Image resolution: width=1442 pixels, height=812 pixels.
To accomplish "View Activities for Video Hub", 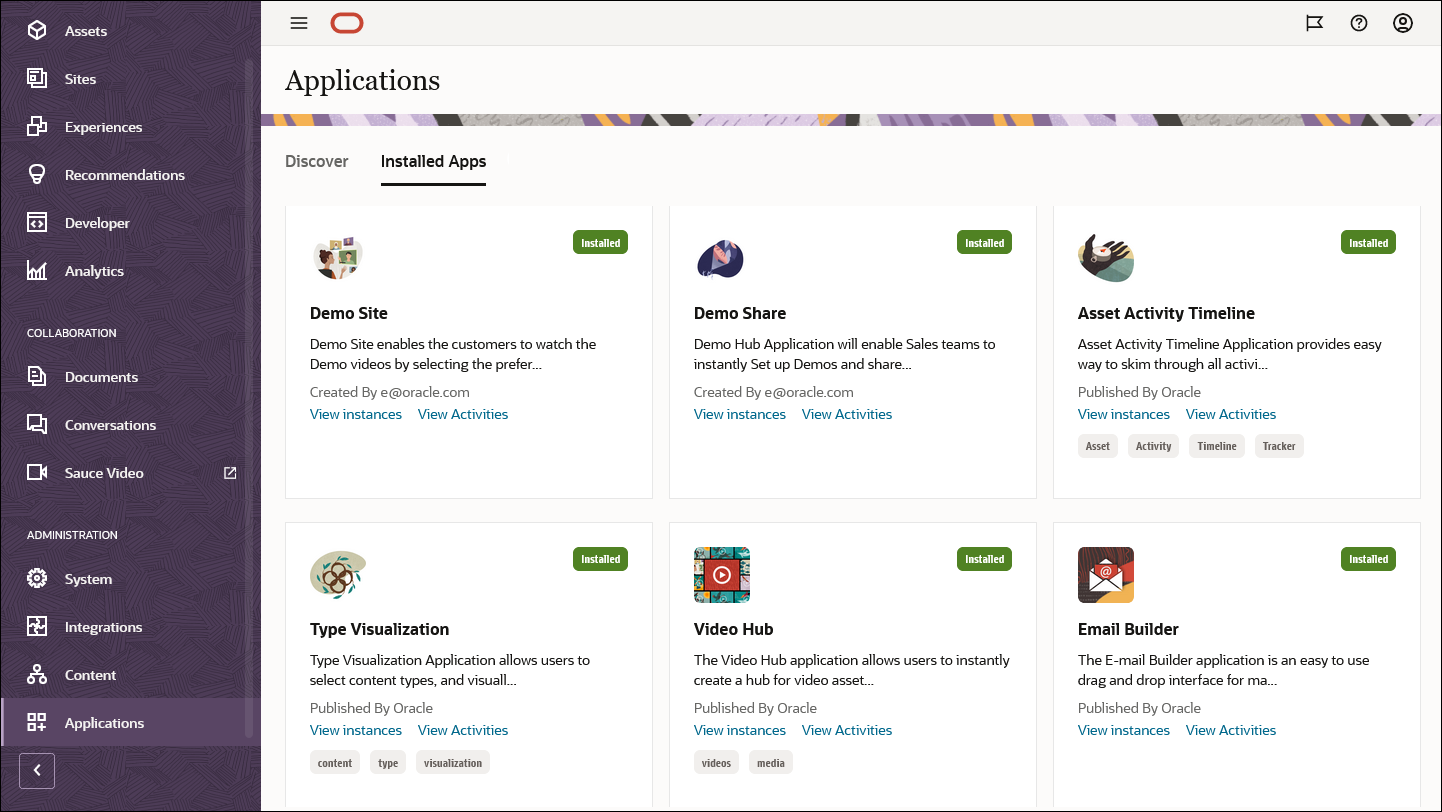I will click(846, 729).
